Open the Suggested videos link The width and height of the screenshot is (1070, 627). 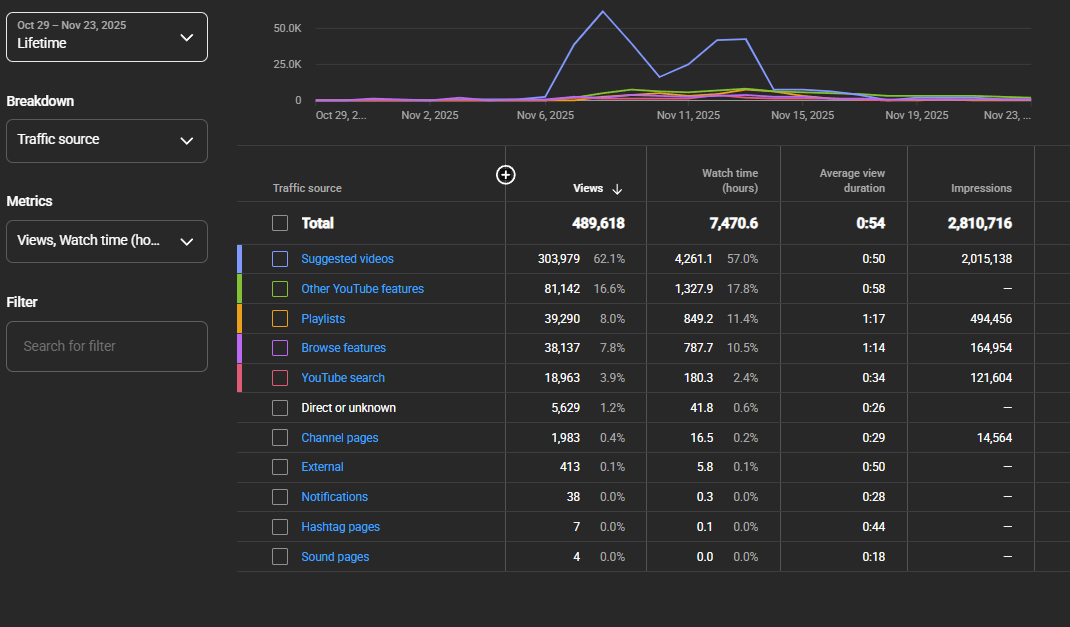[347, 259]
